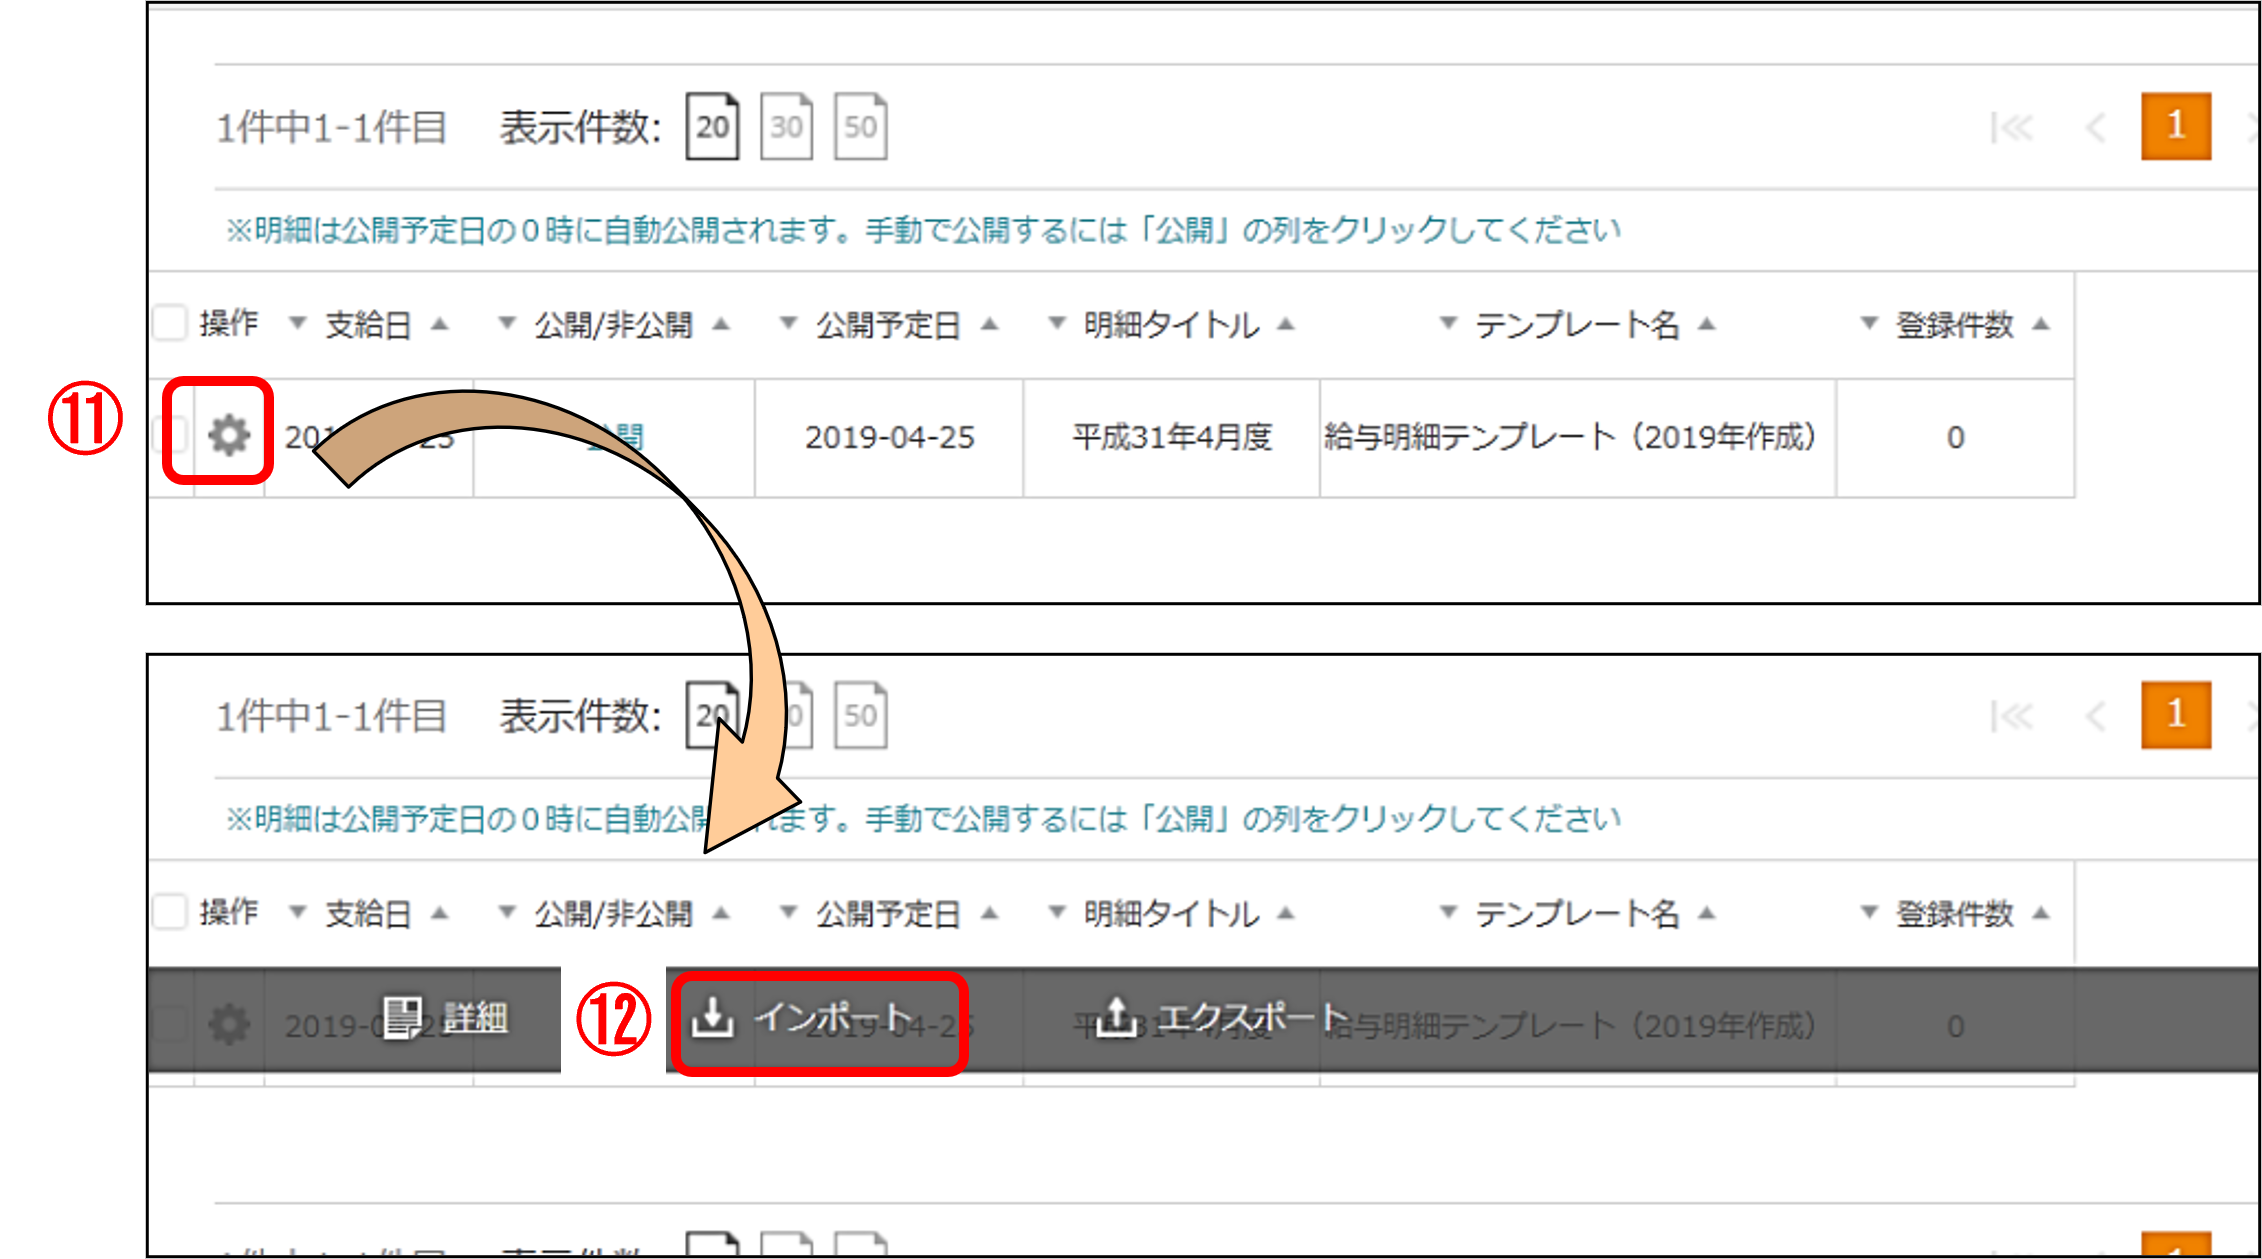
Task: Toggle the select-all checkbox in the lower table header
Action: tap(170, 912)
